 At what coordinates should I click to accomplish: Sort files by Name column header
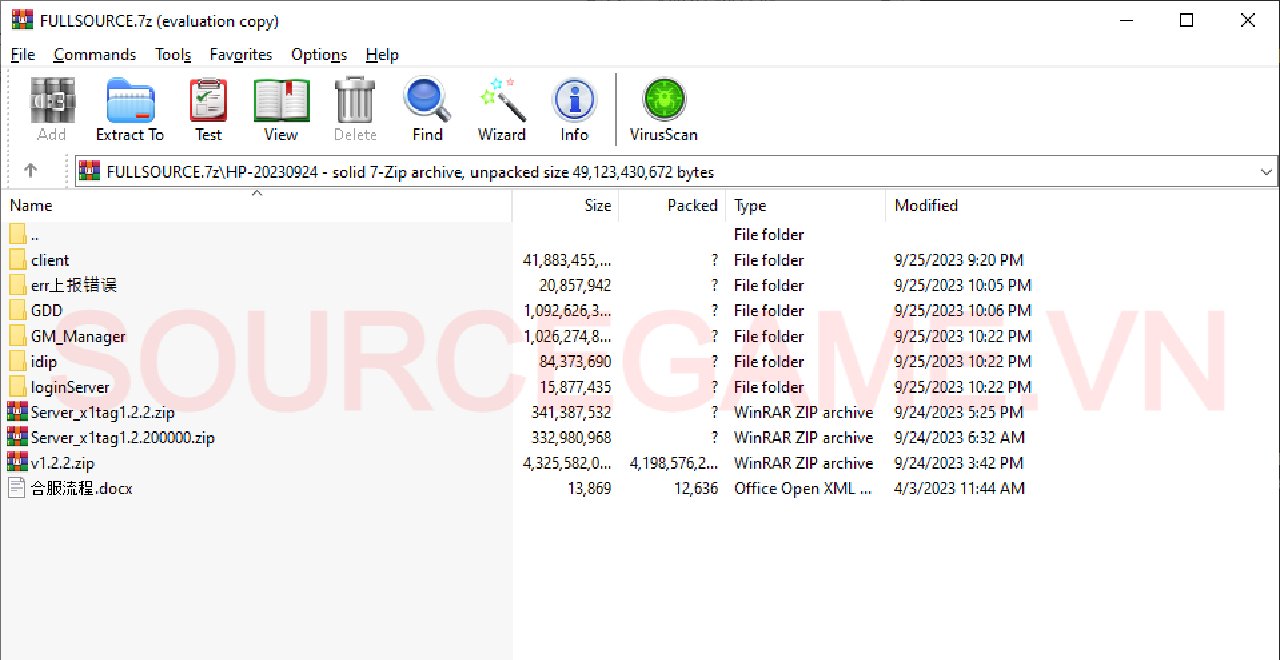tap(31, 206)
